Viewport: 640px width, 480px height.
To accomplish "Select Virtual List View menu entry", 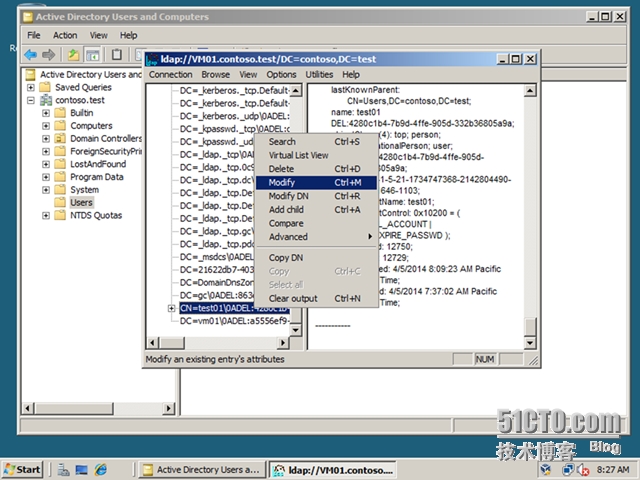I will 316,155.
